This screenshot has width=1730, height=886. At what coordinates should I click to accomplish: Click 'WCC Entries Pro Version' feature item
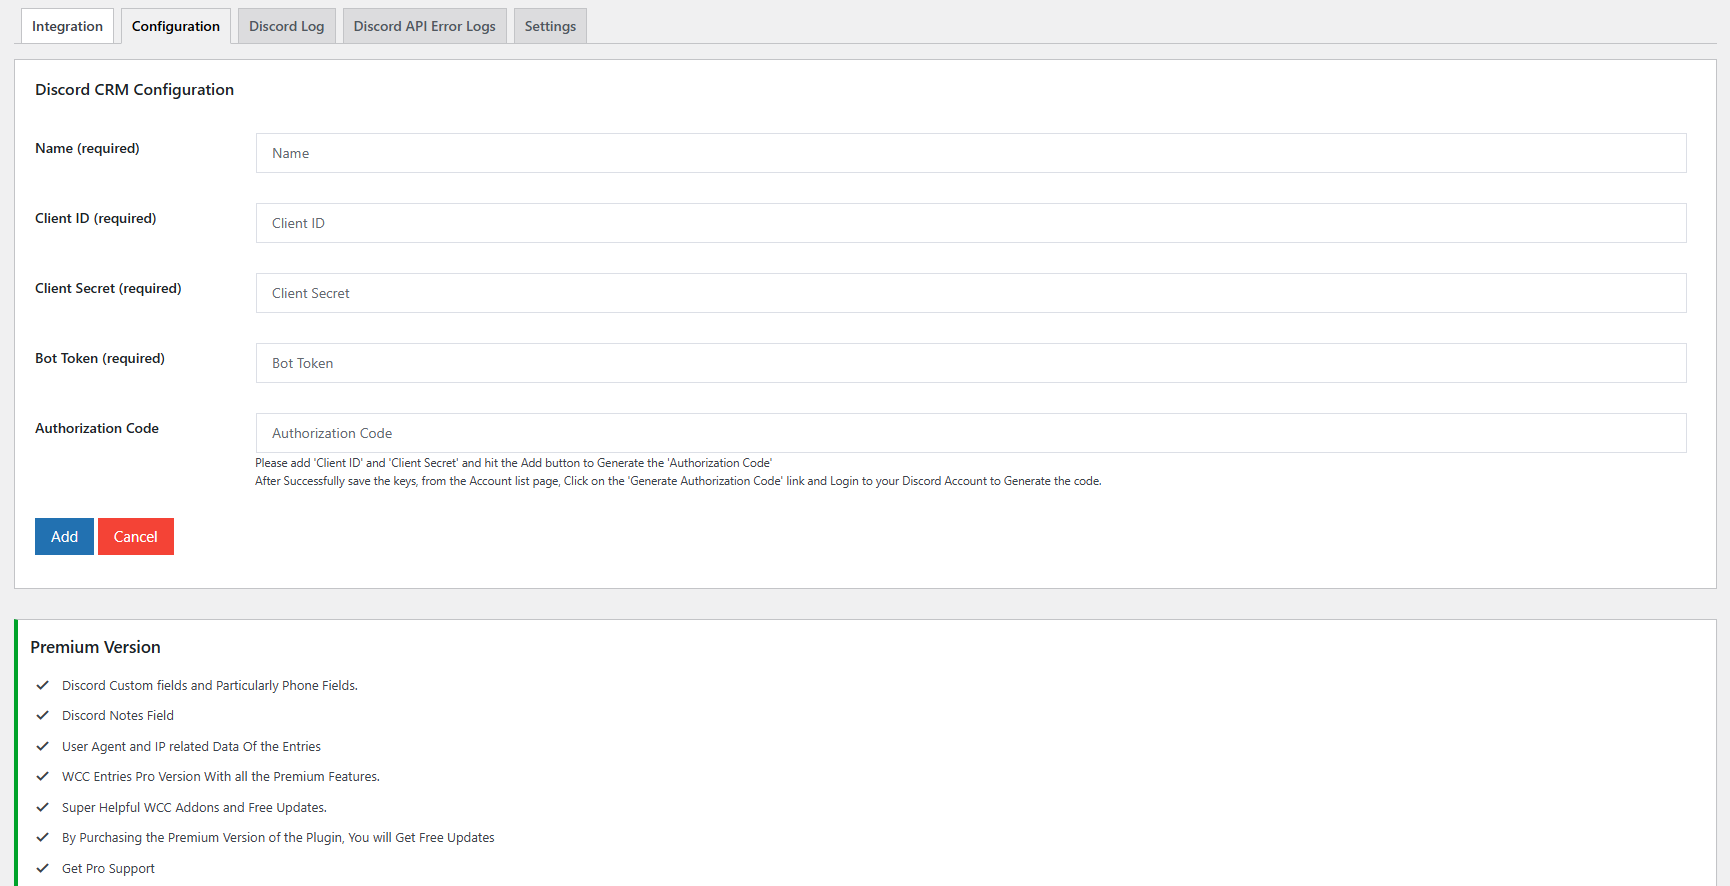click(221, 776)
